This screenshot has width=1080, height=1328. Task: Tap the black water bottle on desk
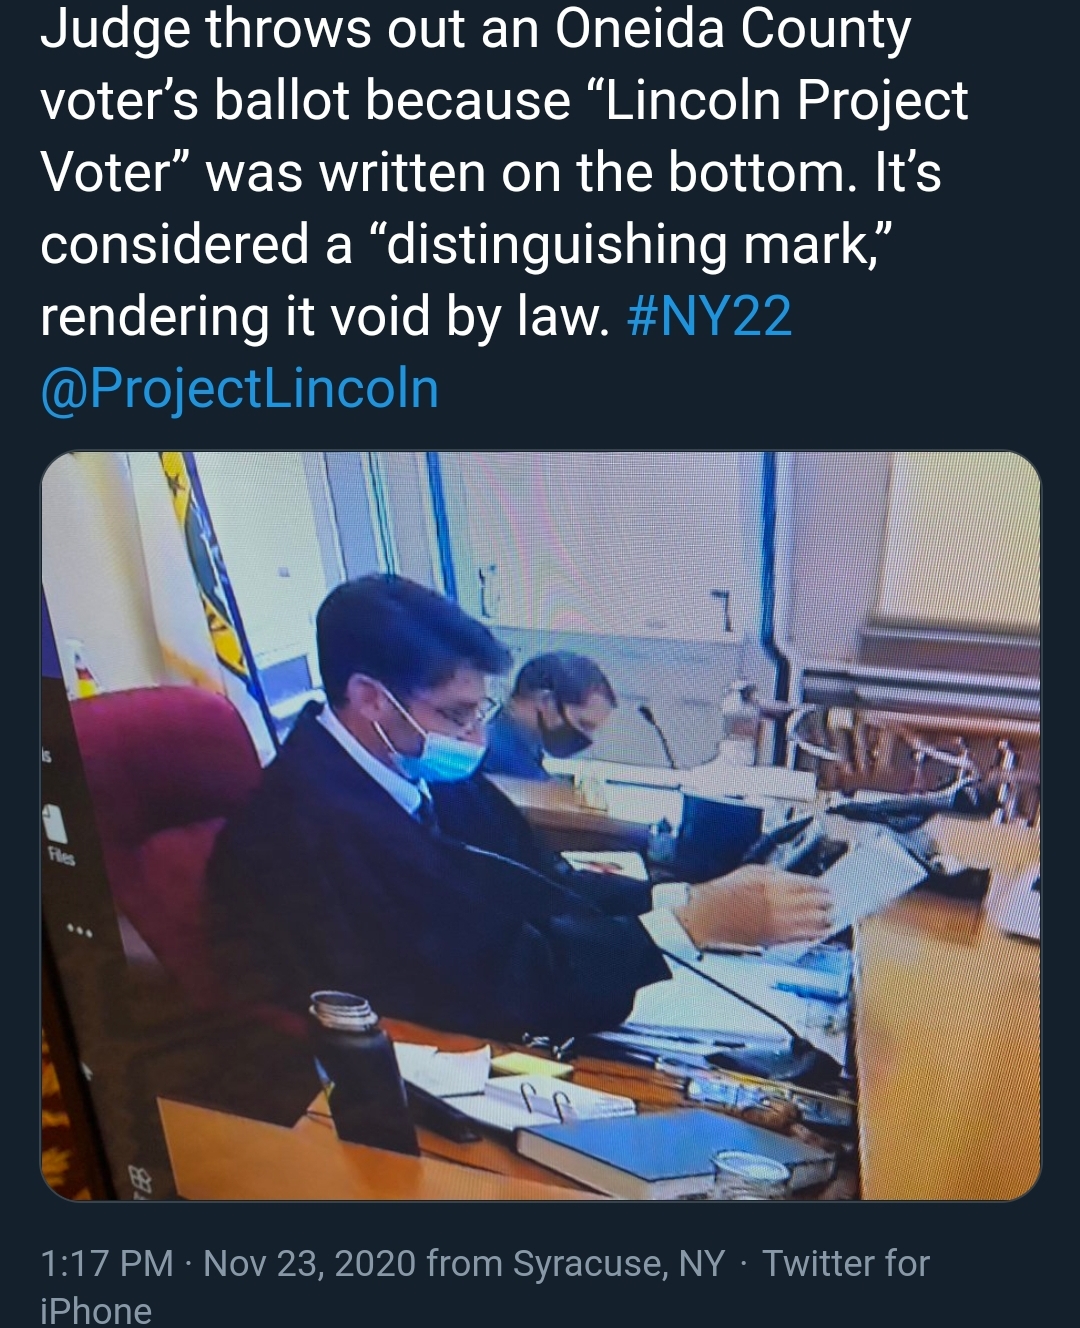(362, 1072)
